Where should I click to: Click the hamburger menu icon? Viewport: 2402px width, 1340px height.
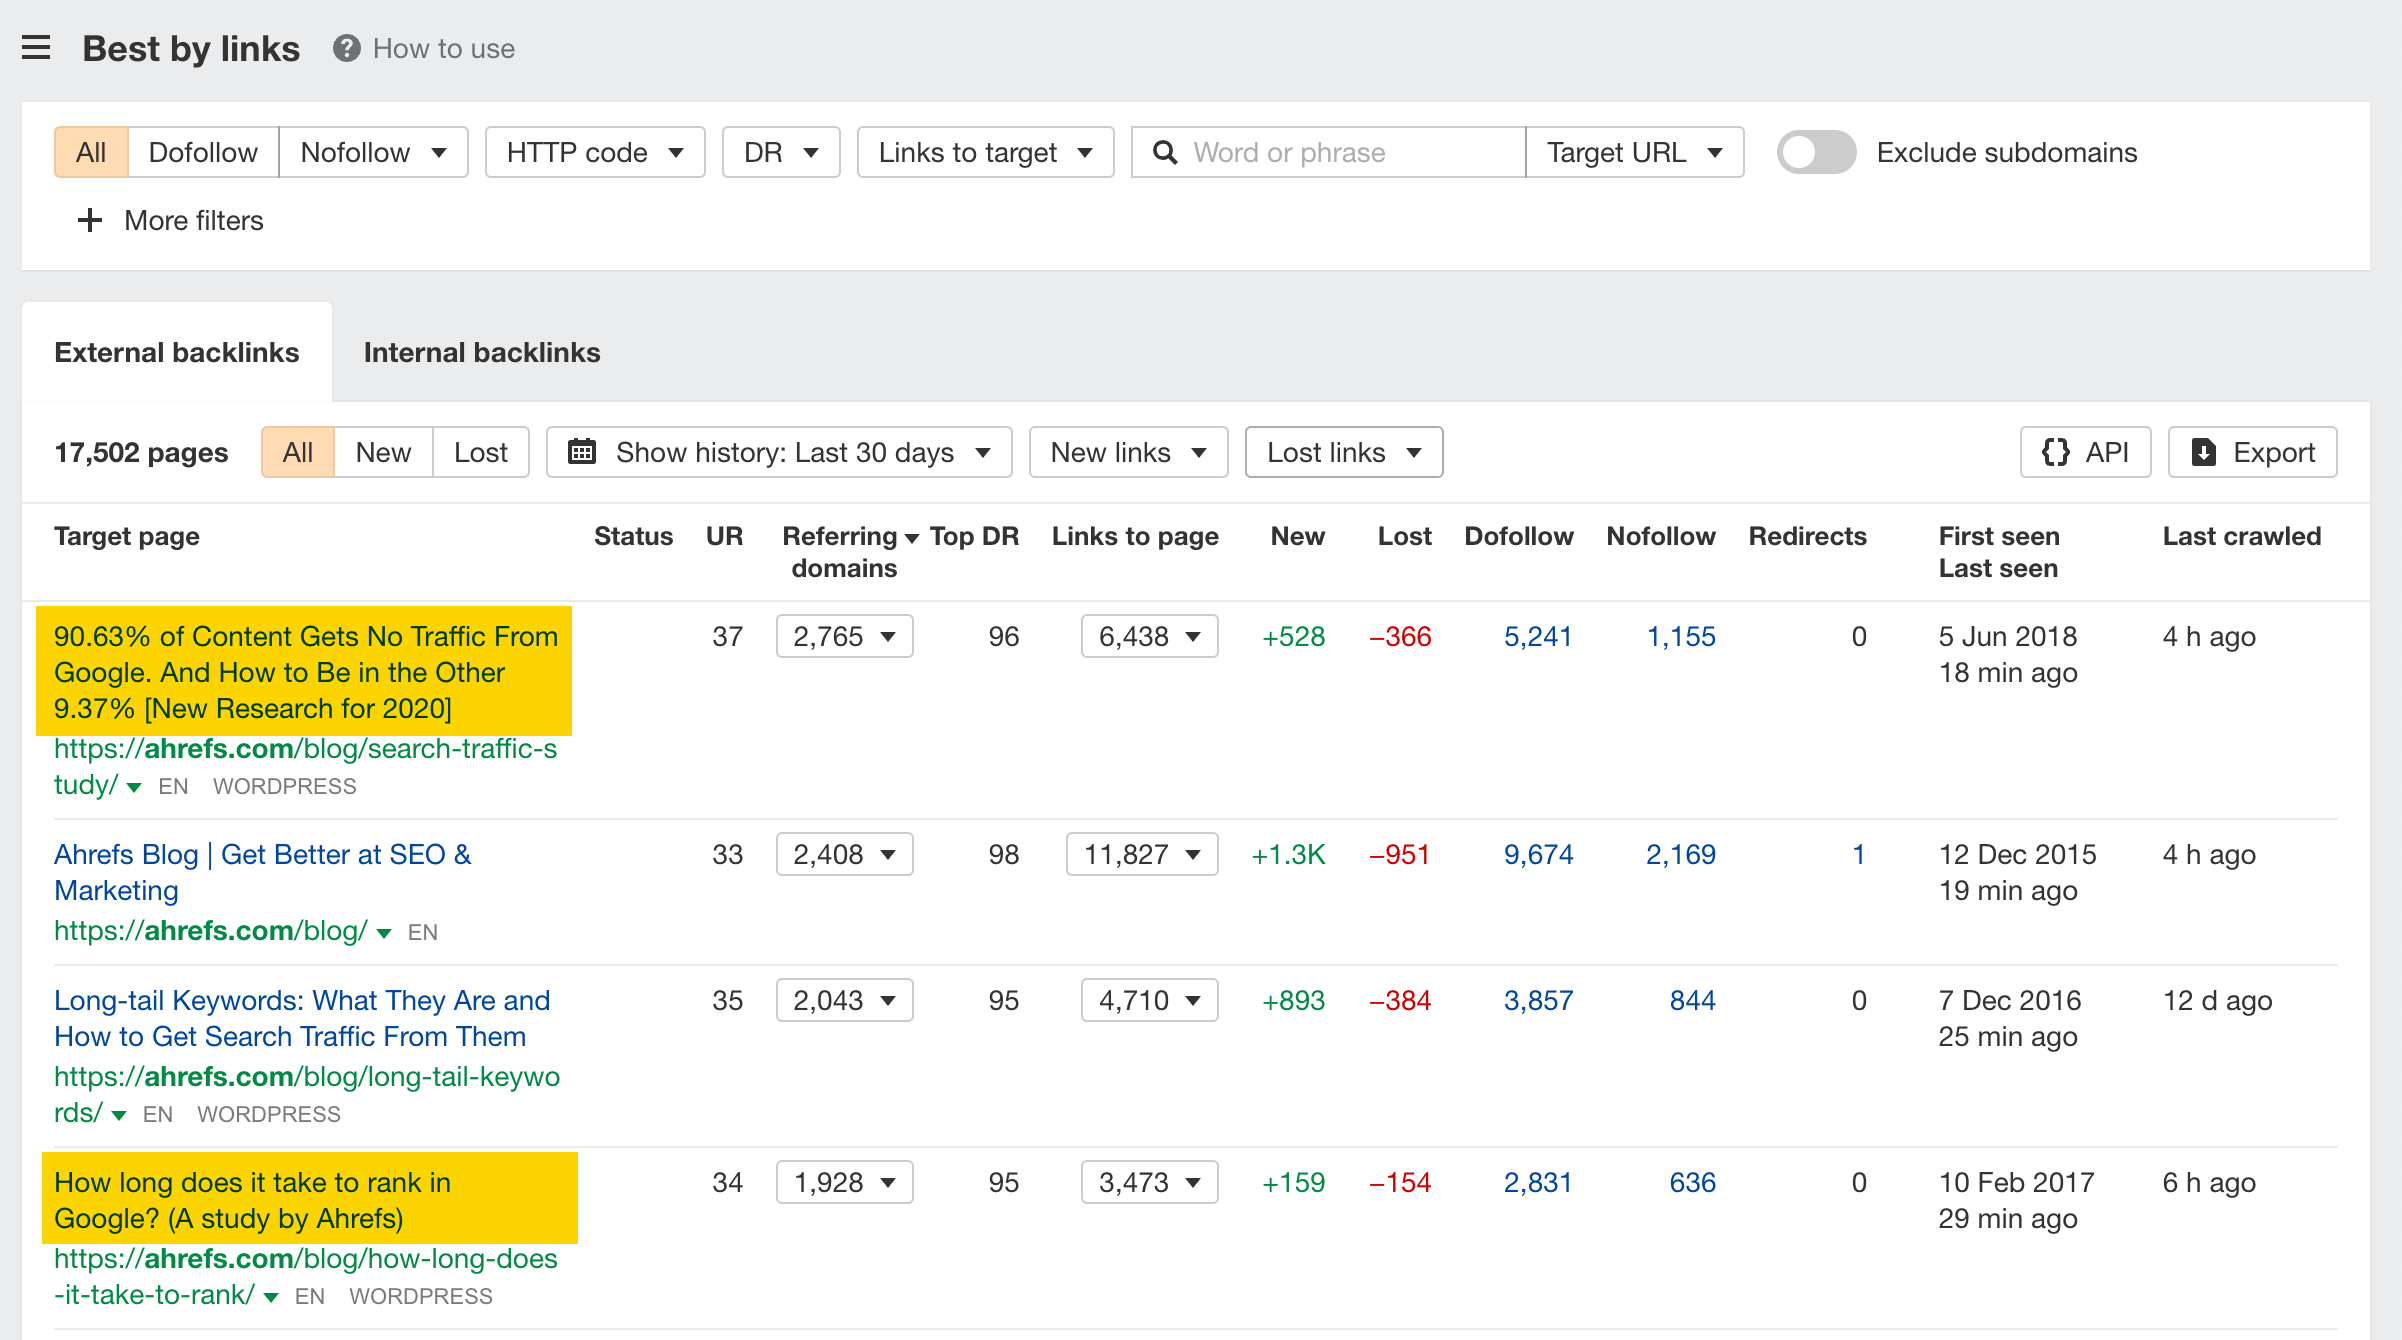coord(36,46)
